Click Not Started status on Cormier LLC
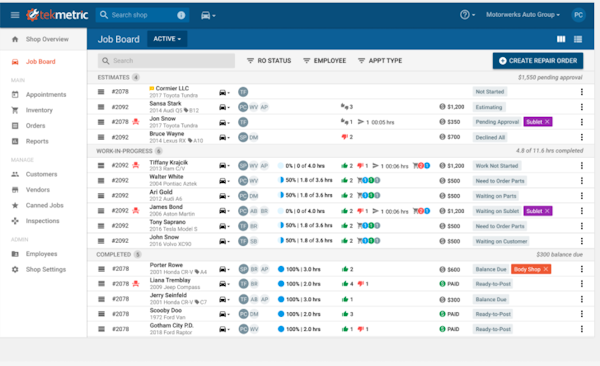The height and width of the screenshot is (366, 600). 489,92
